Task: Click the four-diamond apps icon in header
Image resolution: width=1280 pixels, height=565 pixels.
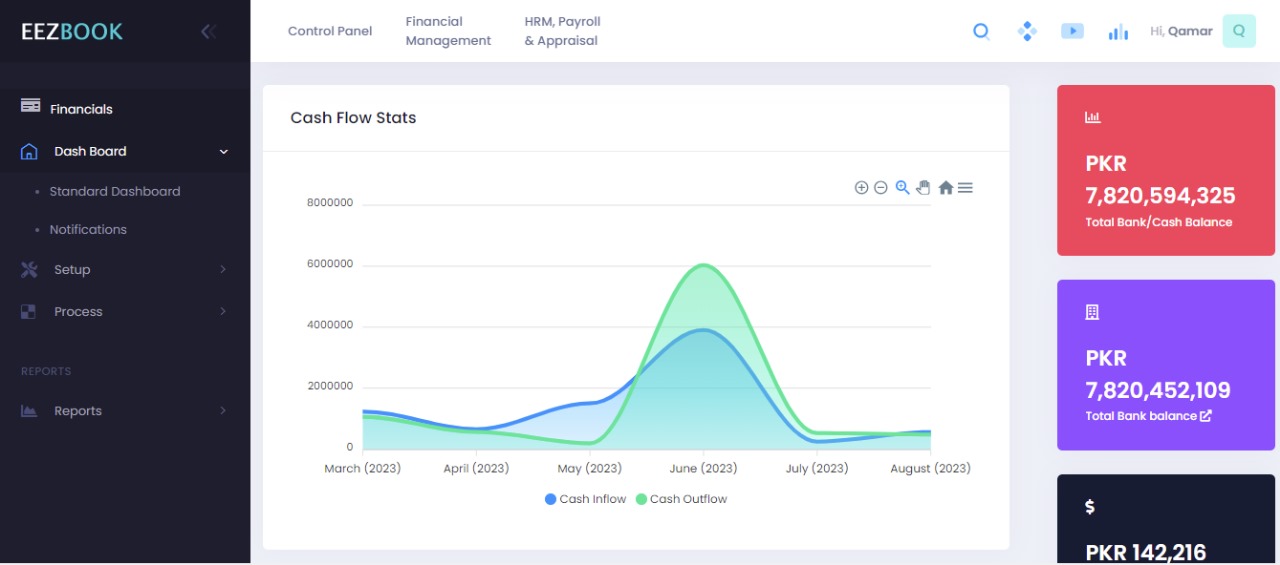Action: click(1027, 31)
